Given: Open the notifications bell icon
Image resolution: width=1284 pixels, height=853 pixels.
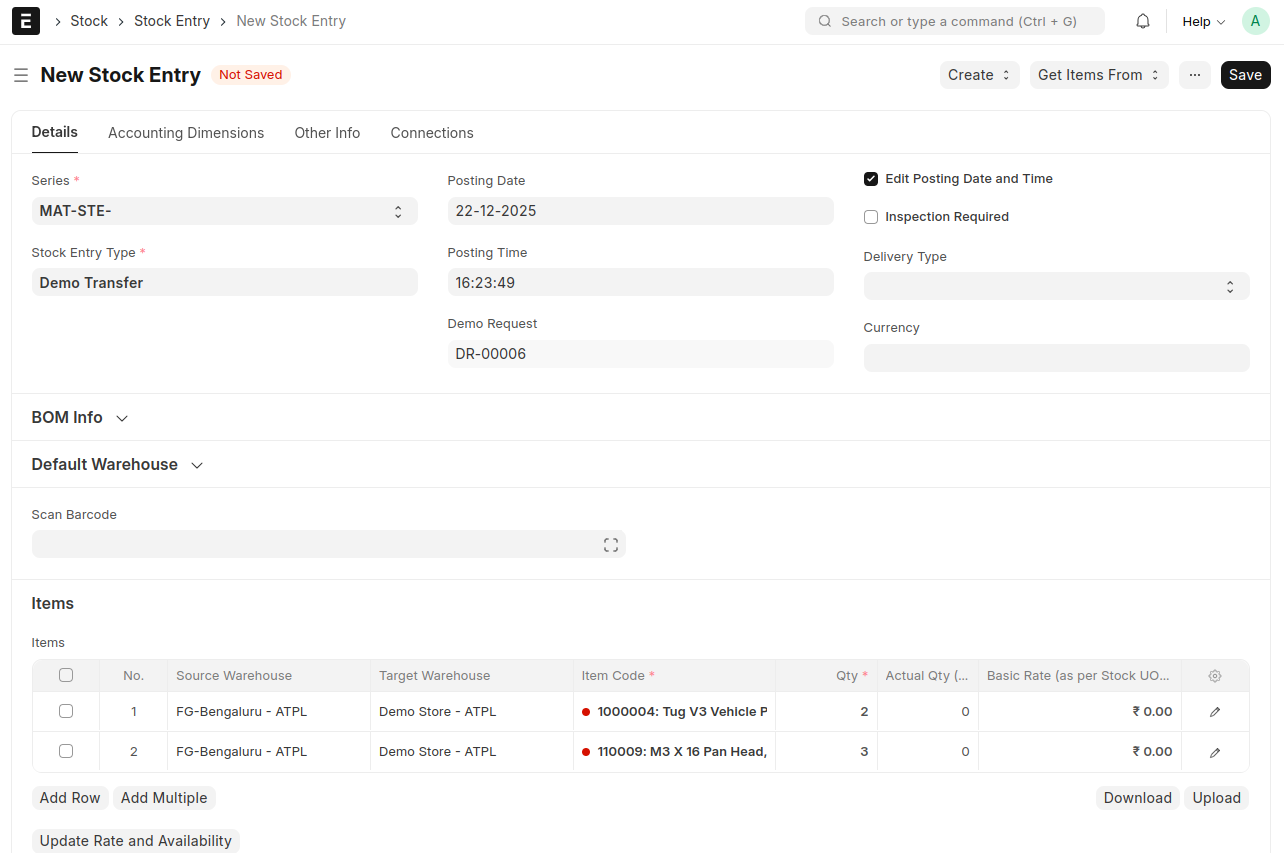Looking at the screenshot, I should [x=1143, y=21].
